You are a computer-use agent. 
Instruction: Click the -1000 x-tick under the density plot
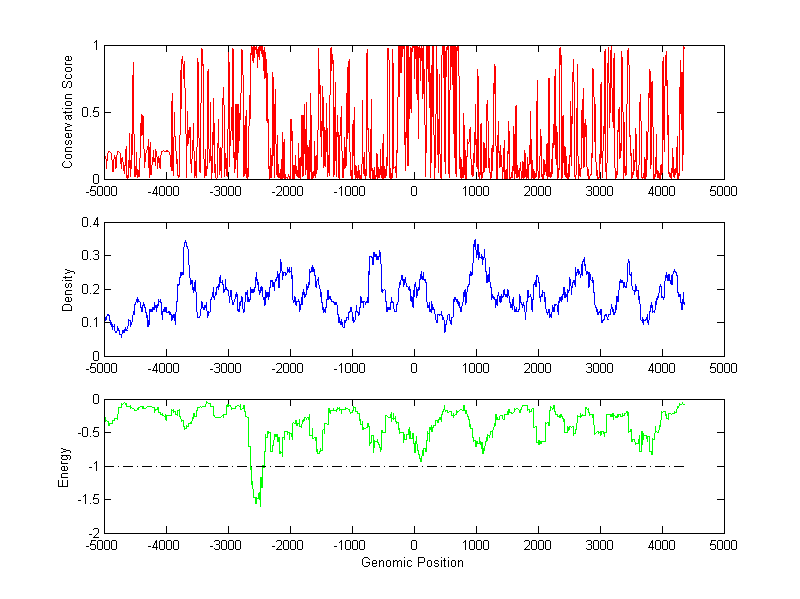pyautogui.click(x=349, y=368)
